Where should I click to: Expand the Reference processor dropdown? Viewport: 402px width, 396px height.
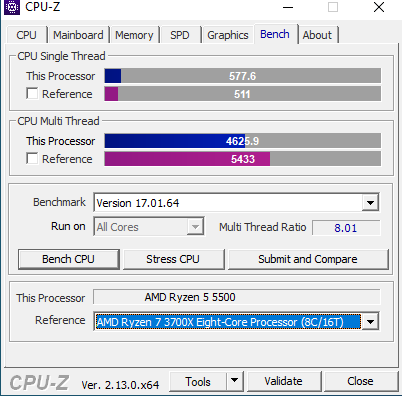point(370,322)
